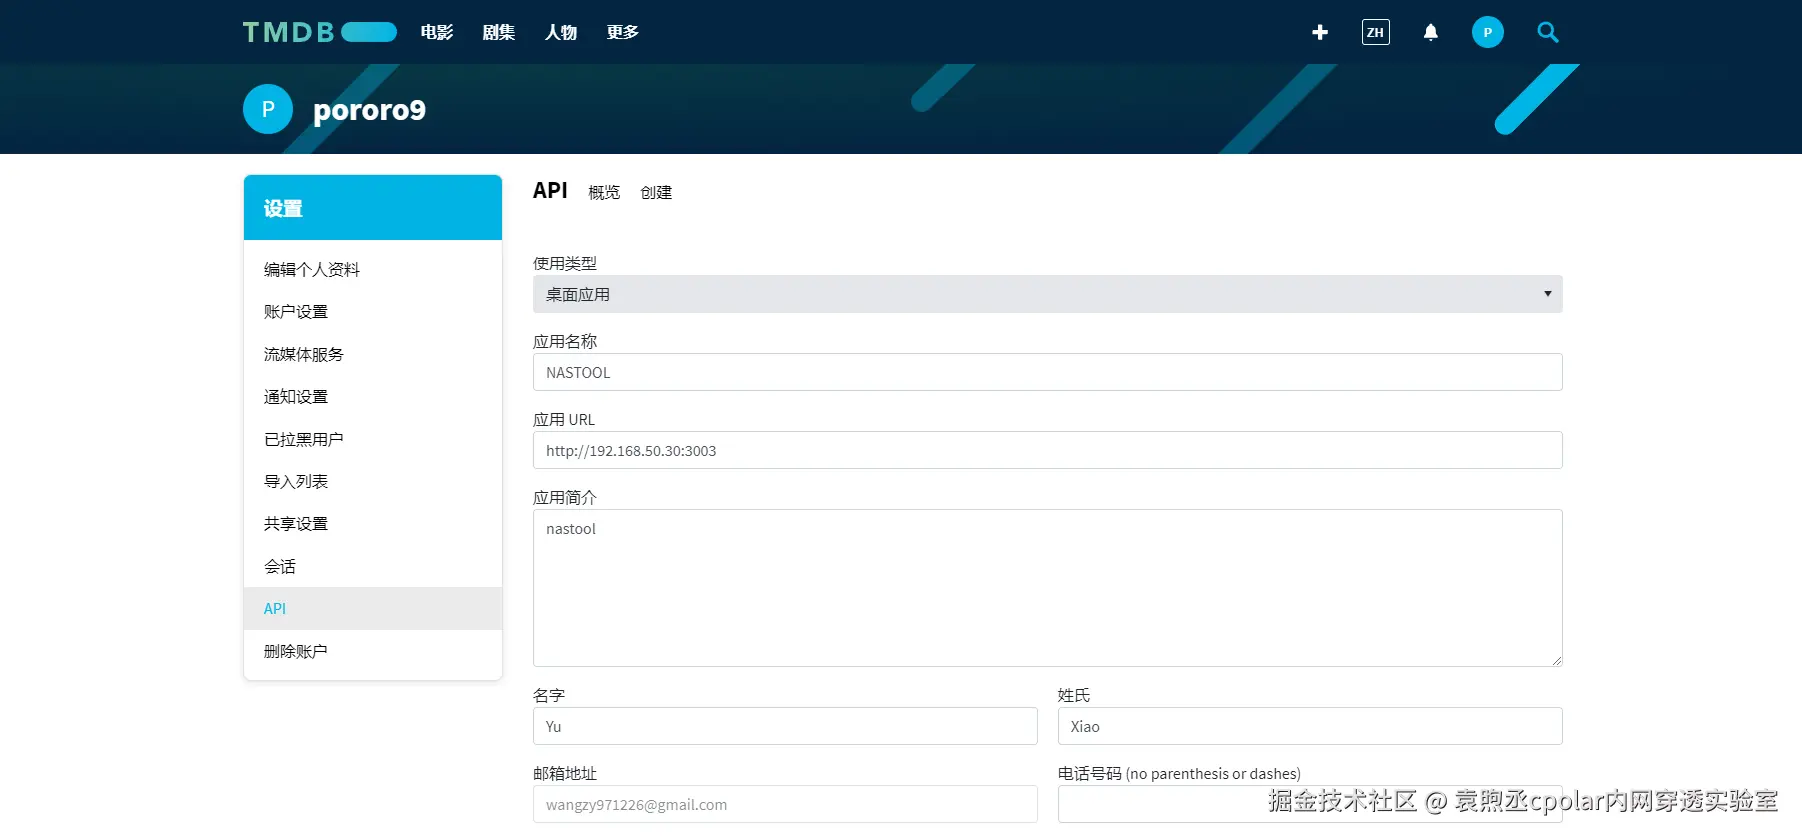The width and height of the screenshot is (1802, 839).
Task: Click the 名字 field containing Yu
Action: (785, 726)
